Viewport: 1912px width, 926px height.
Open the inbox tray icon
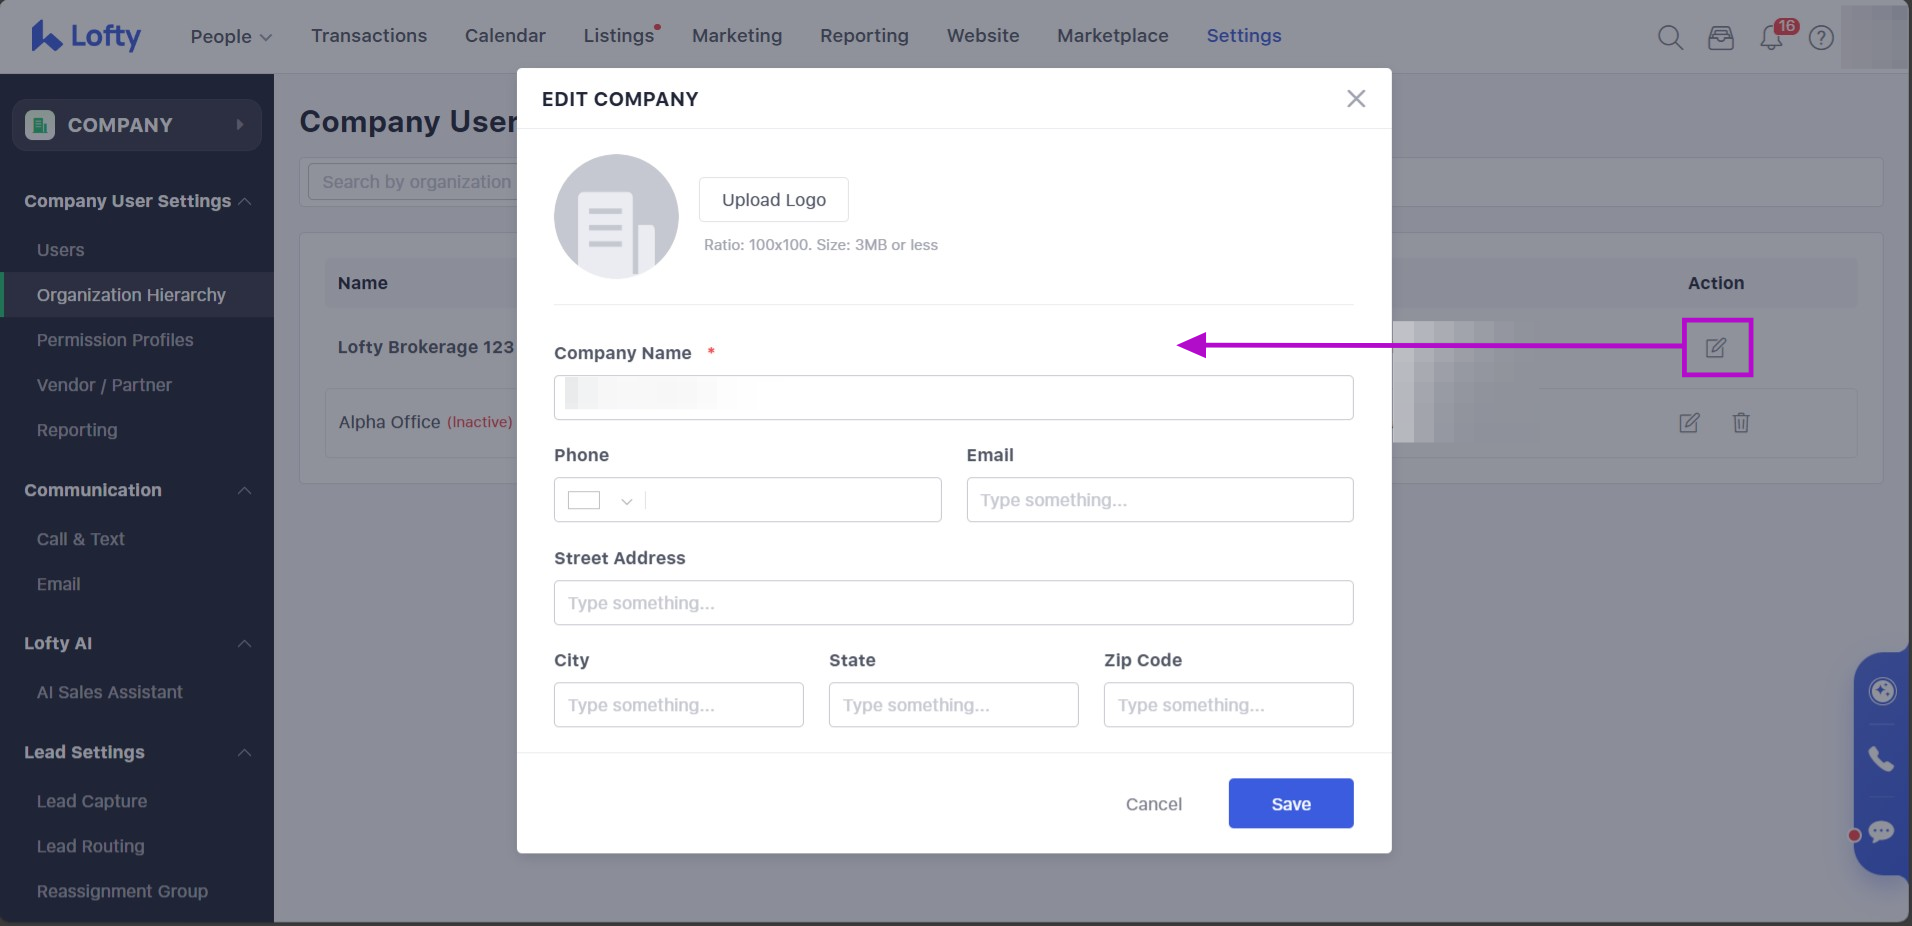1721,38
